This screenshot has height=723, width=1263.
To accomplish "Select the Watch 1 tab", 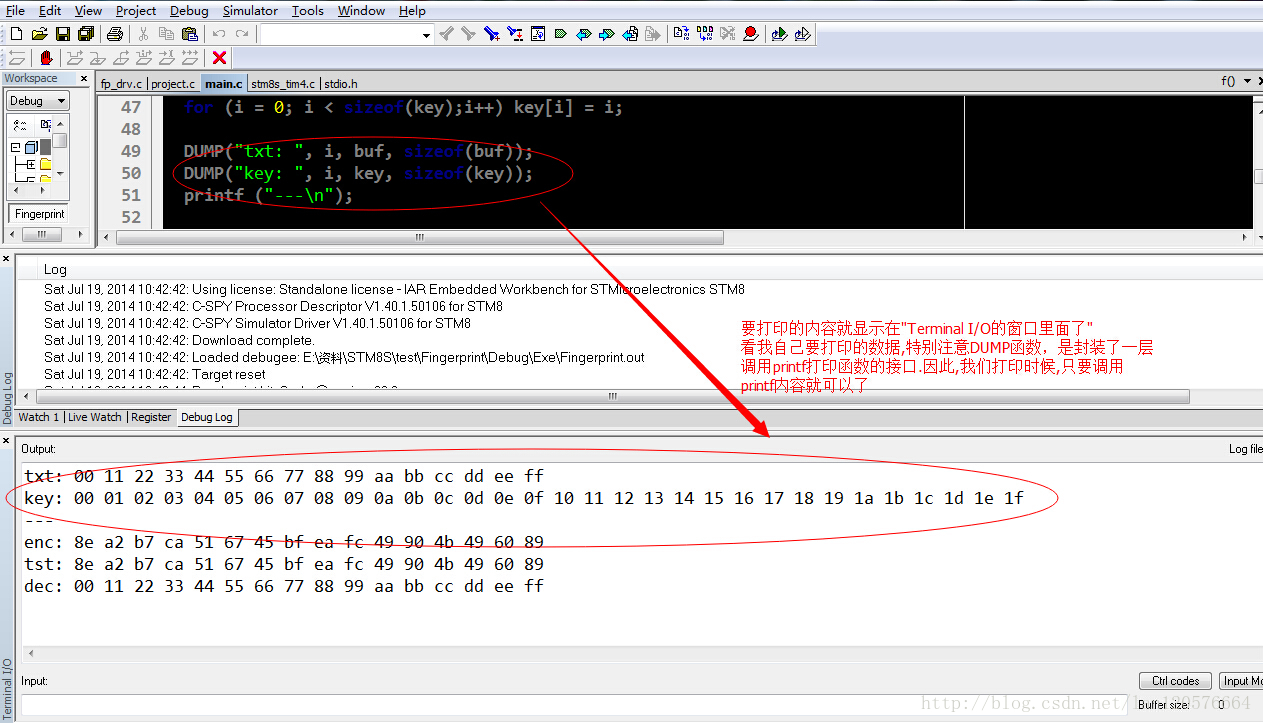I will (x=39, y=417).
